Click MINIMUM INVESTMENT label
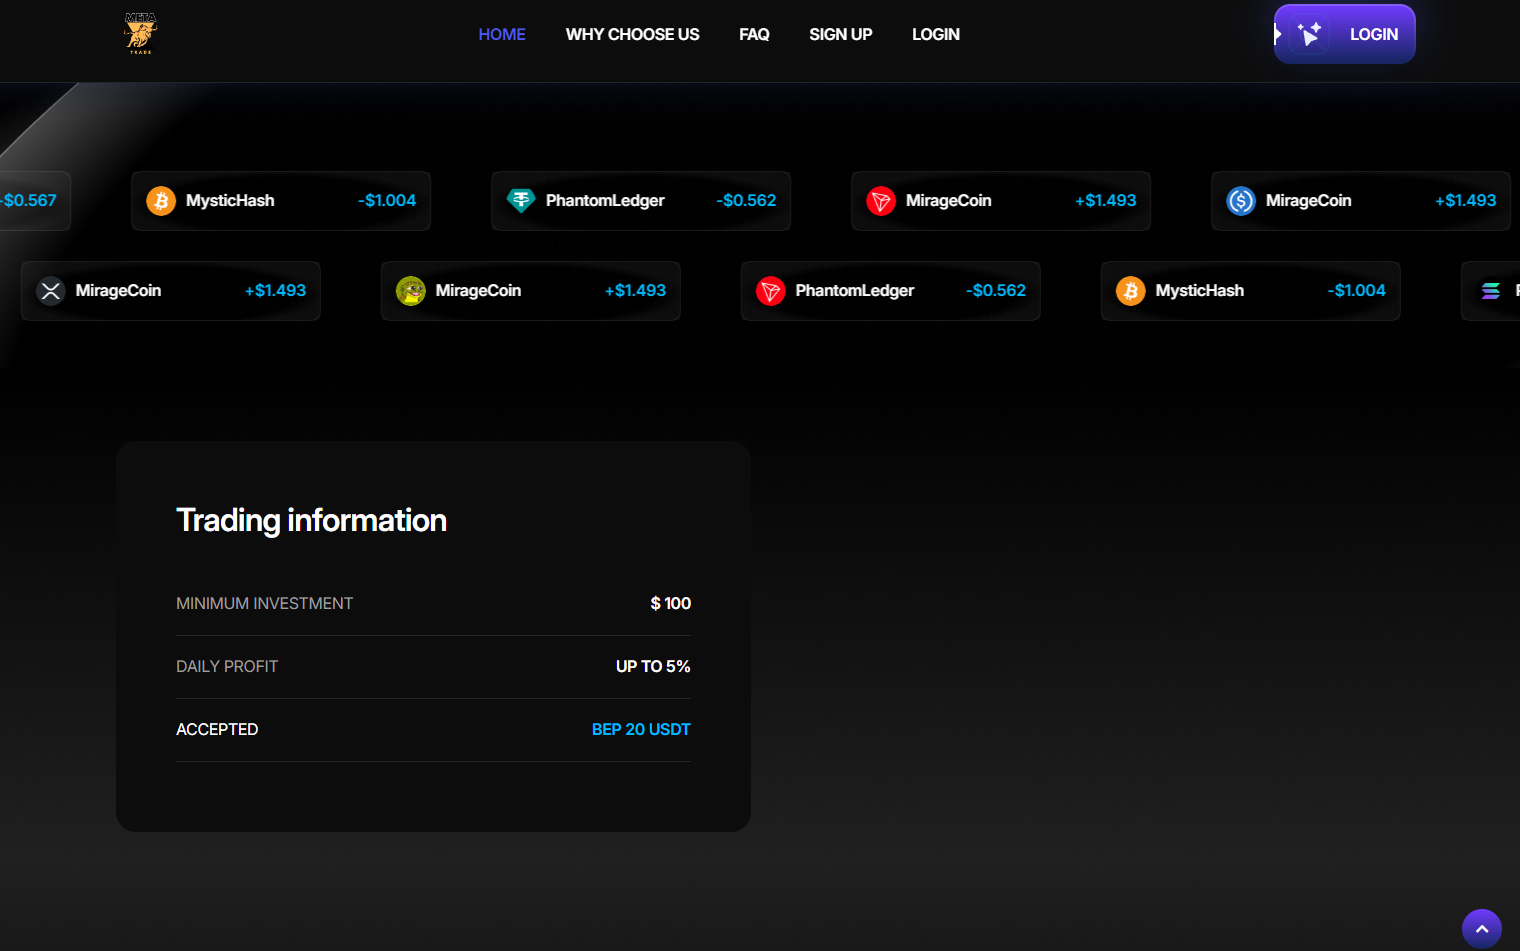The width and height of the screenshot is (1520, 951). (264, 603)
